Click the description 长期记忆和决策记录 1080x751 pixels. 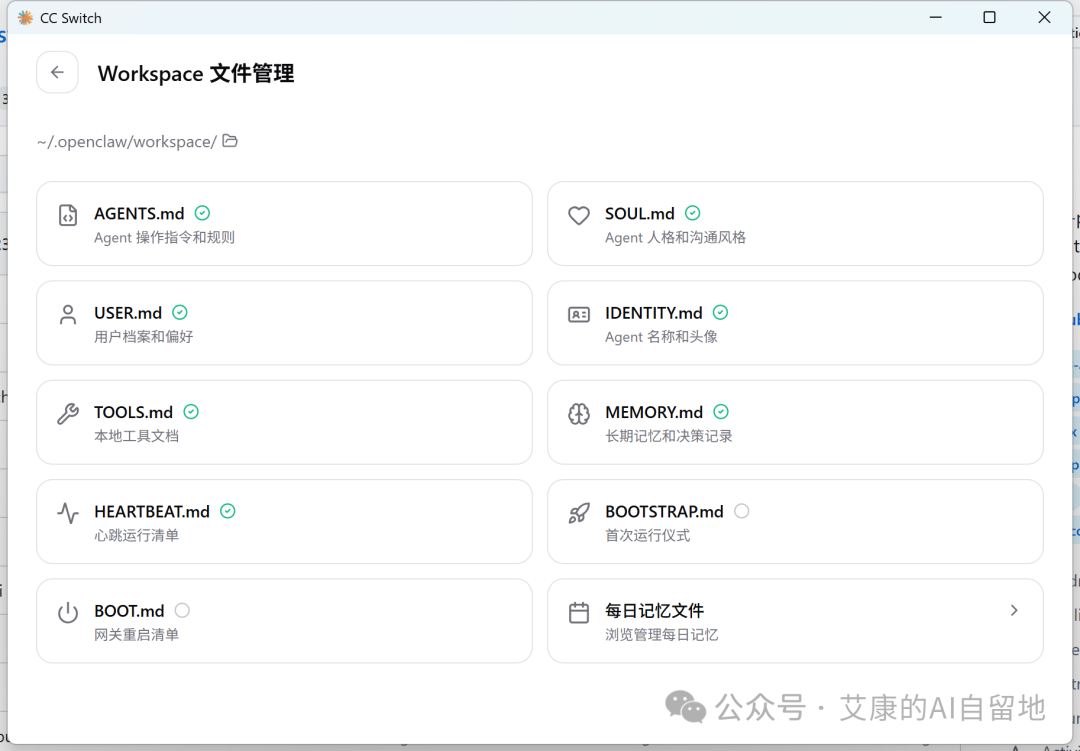click(669, 436)
